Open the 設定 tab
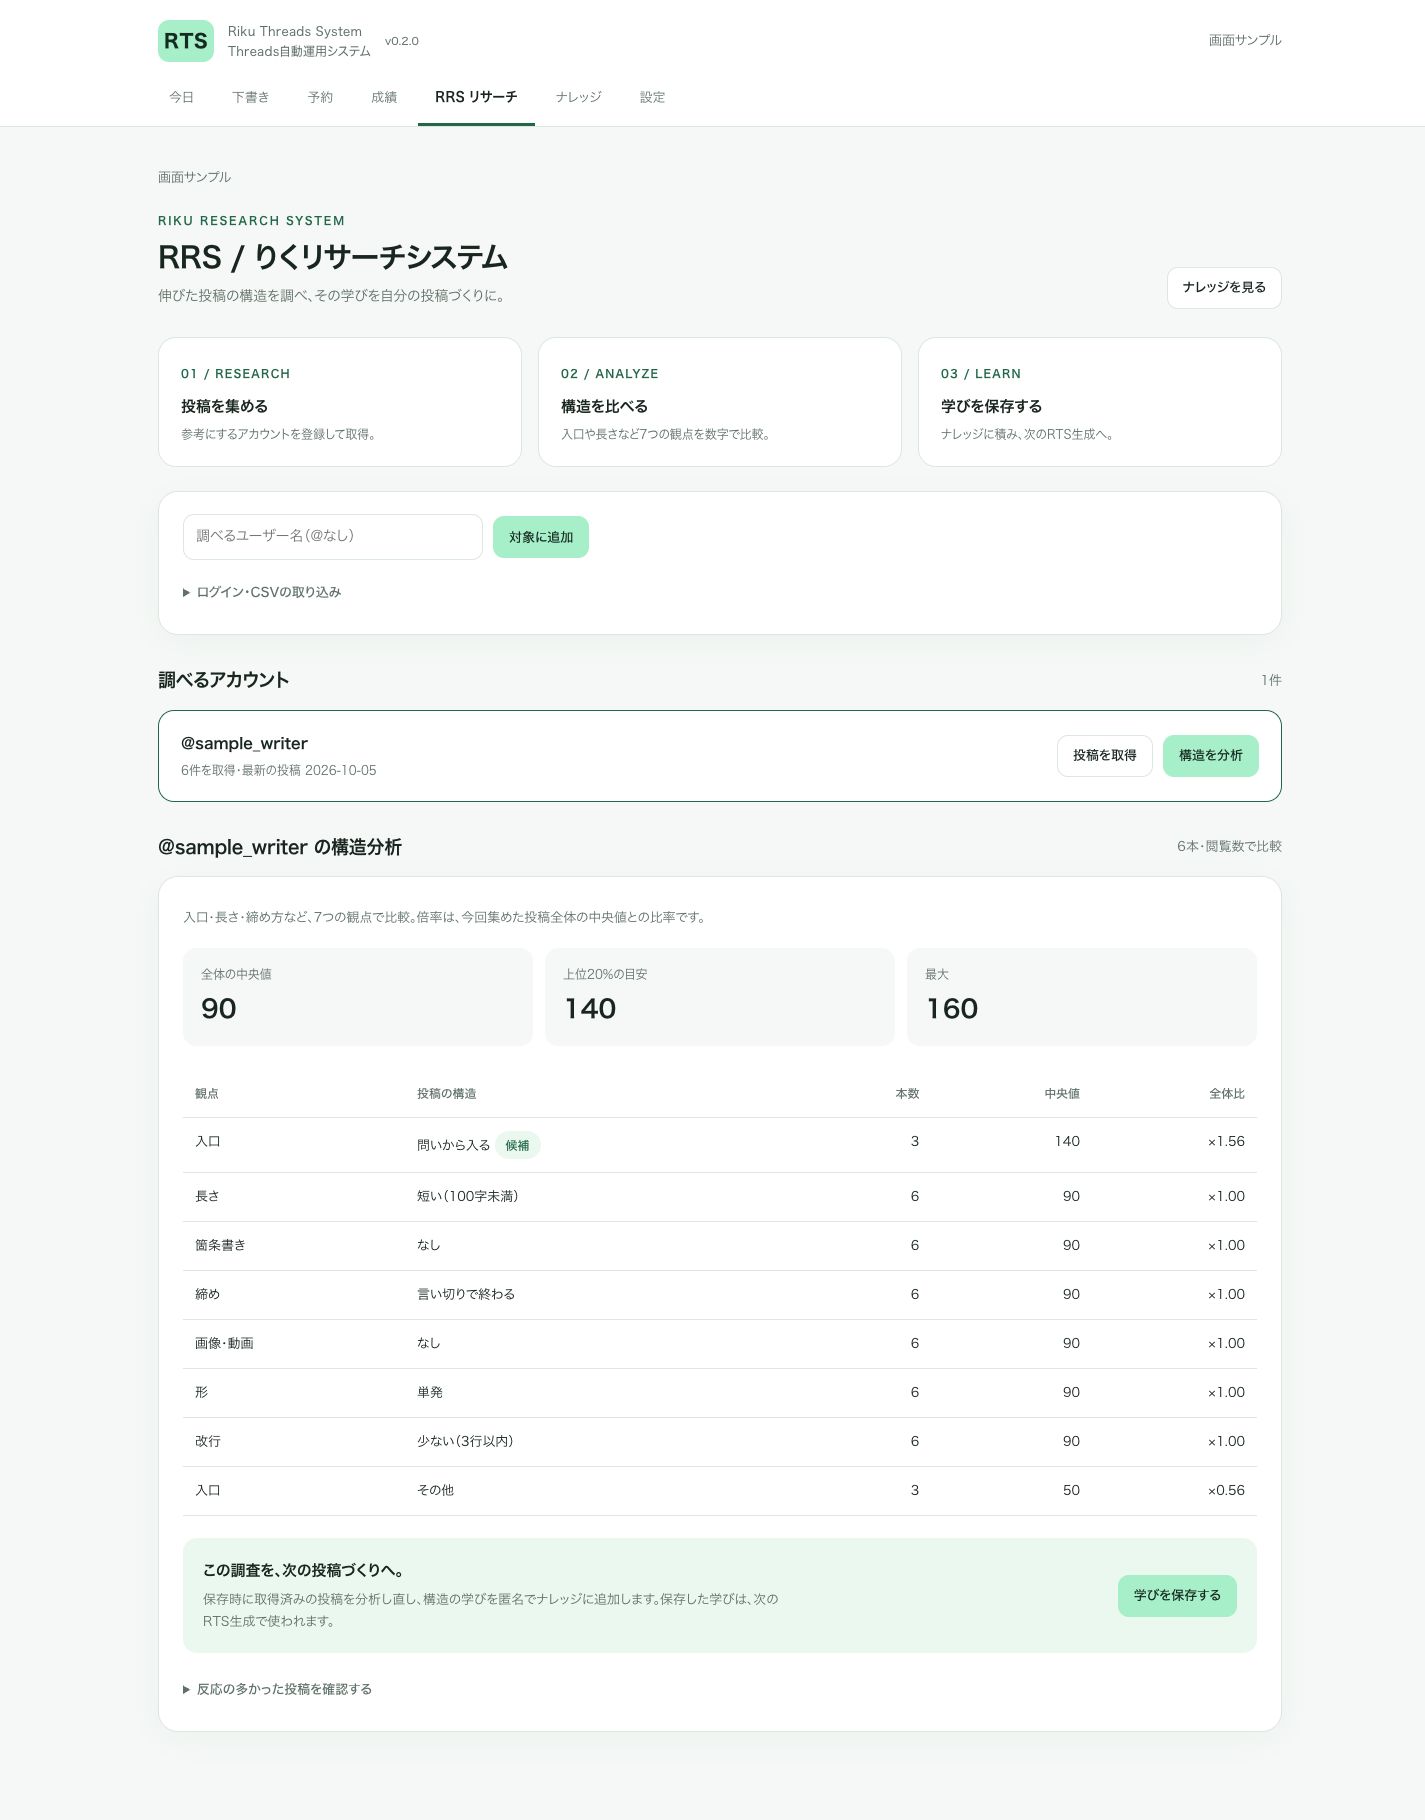The height and width of the screenshot is (1820, 1425). click(x=652, y=97)
